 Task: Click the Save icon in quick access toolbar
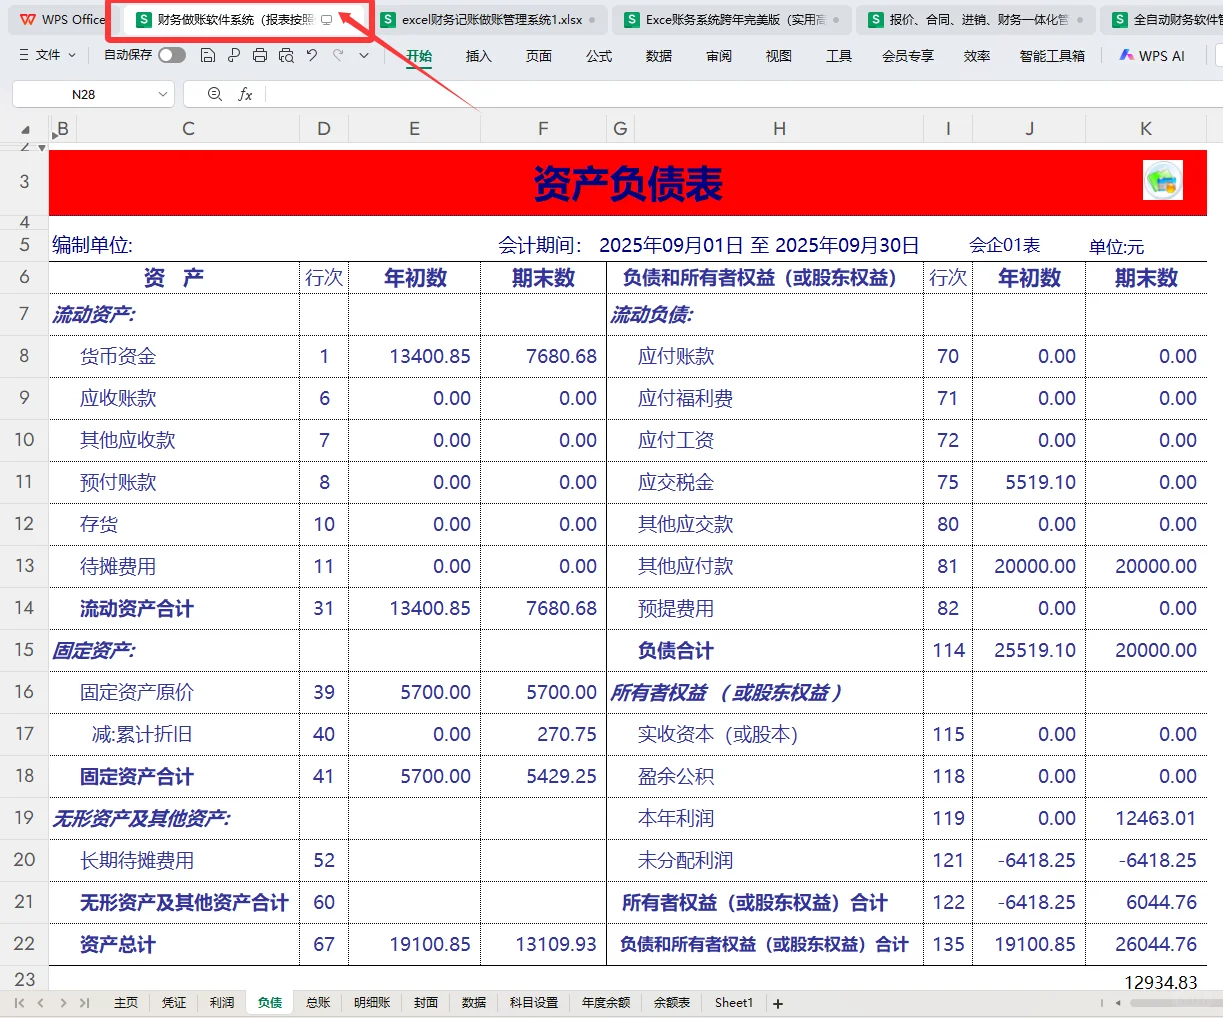point(208,57)
